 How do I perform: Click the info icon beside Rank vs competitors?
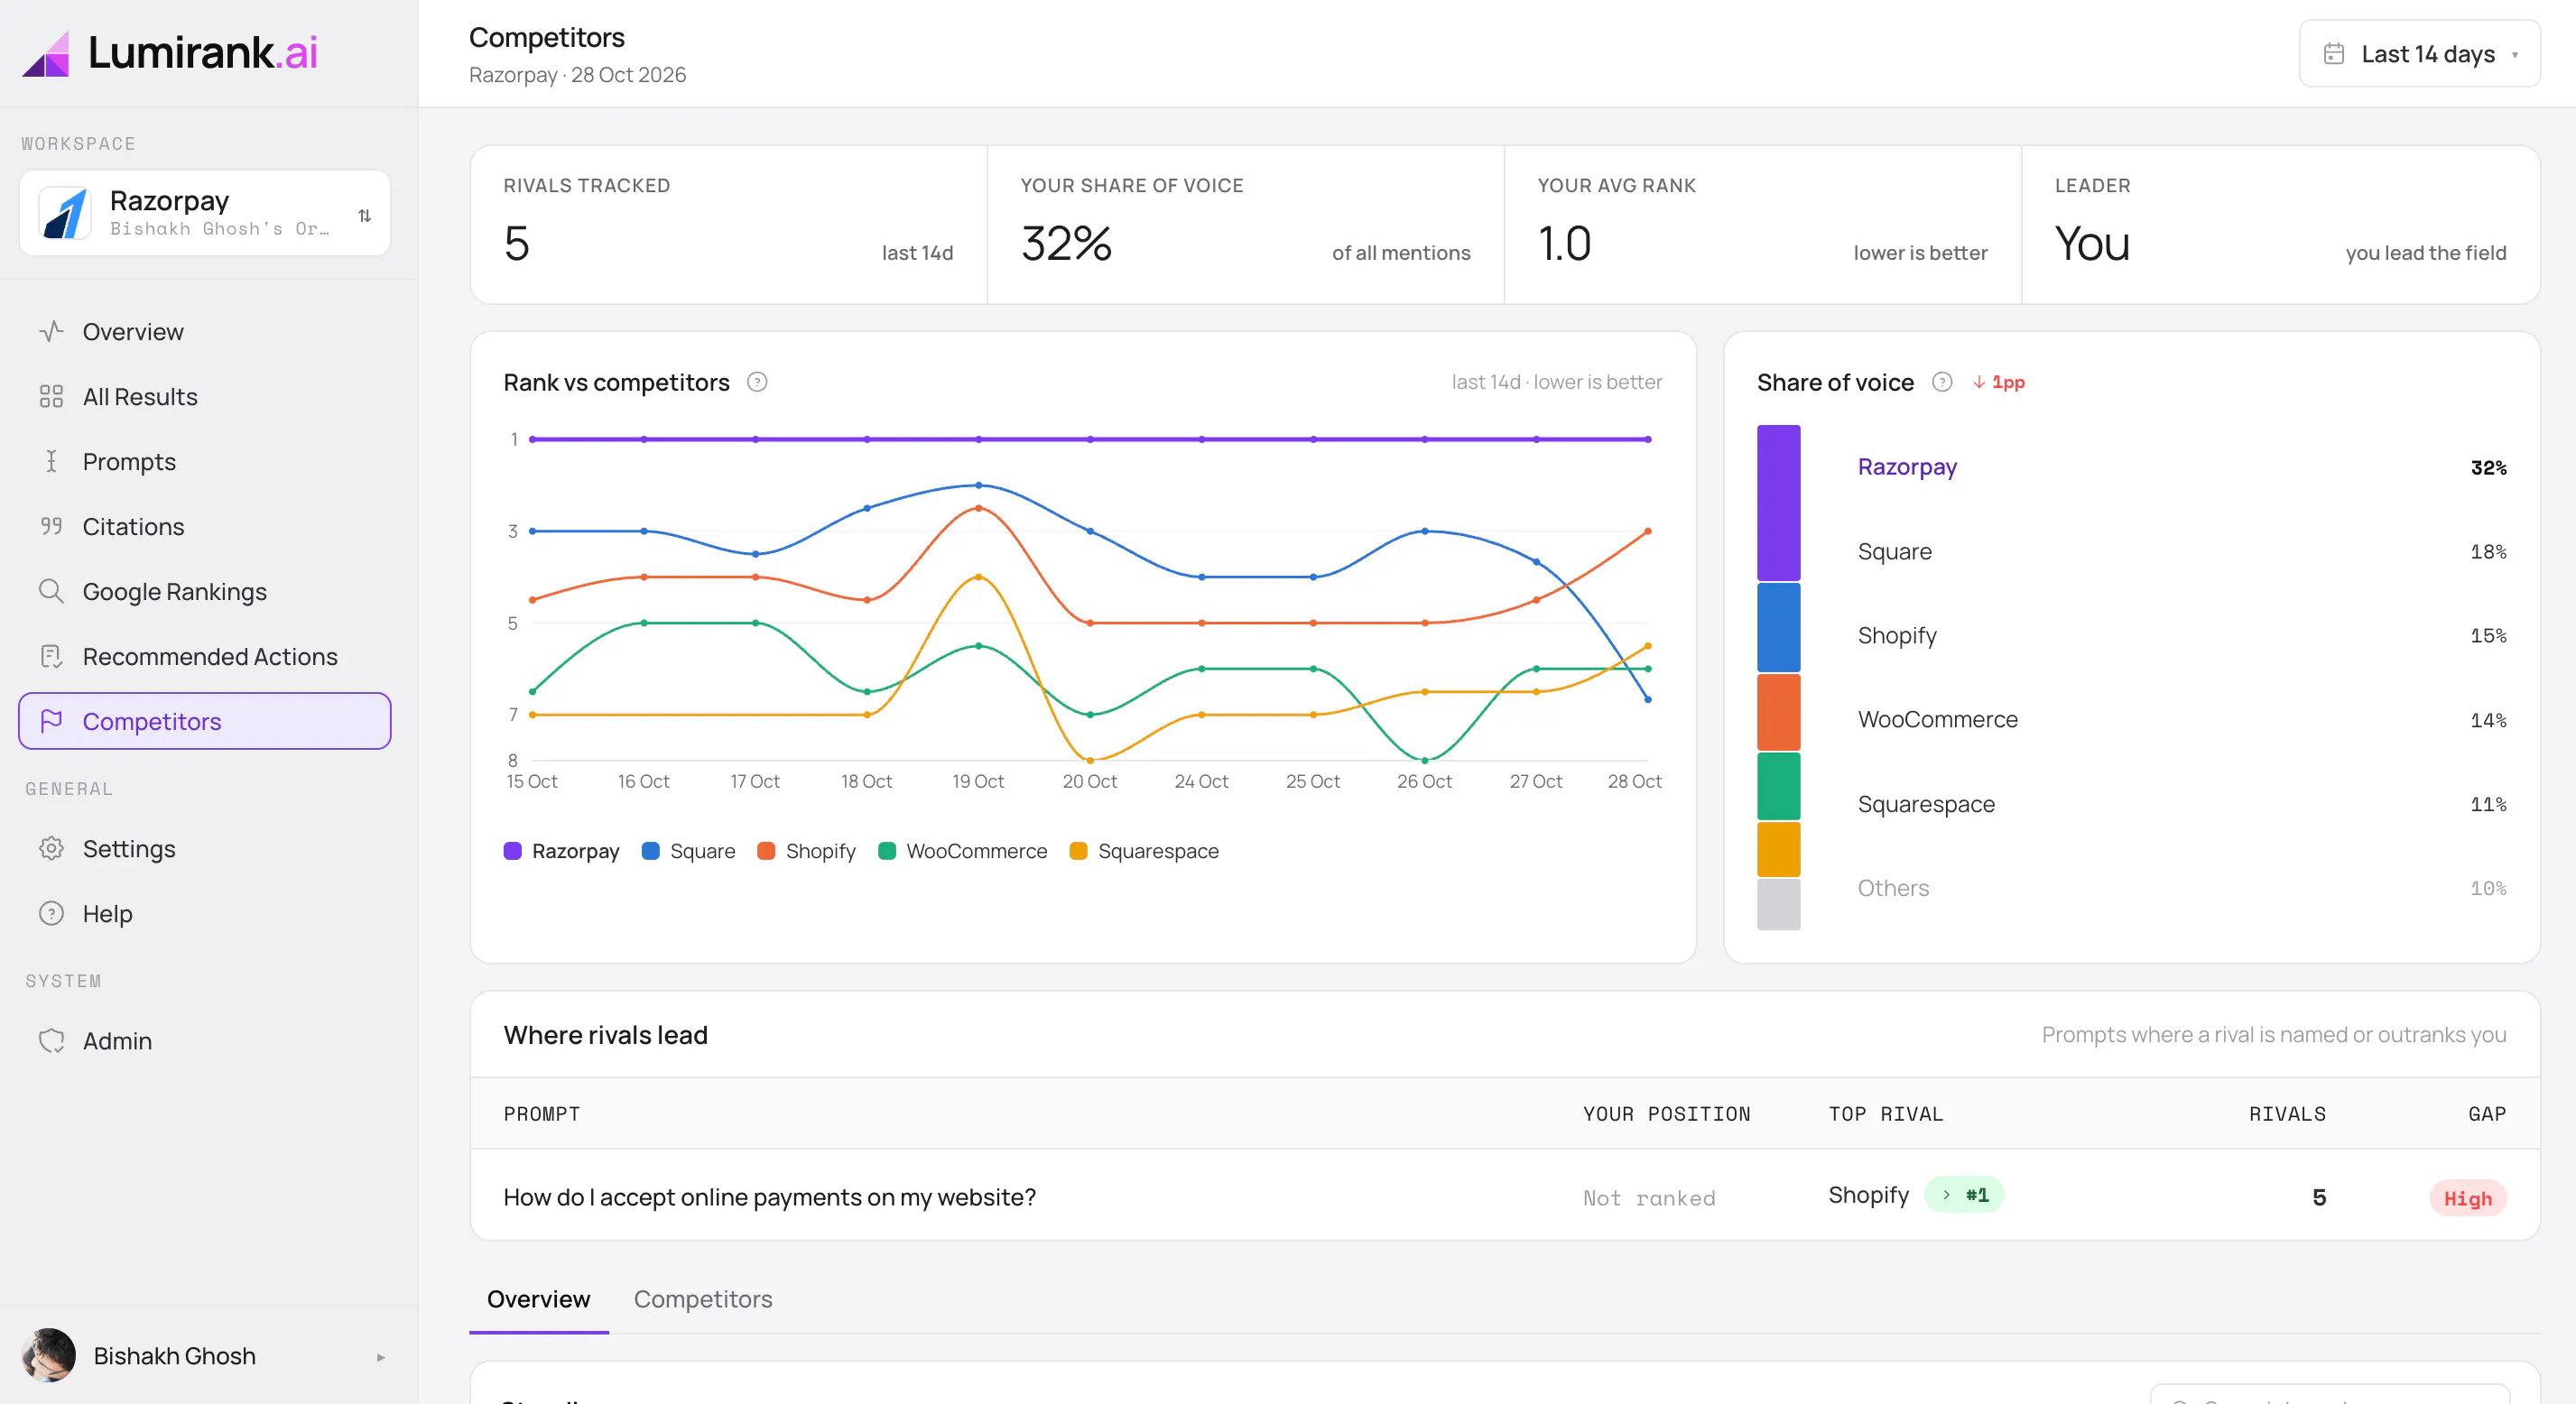tap(757, 382)
